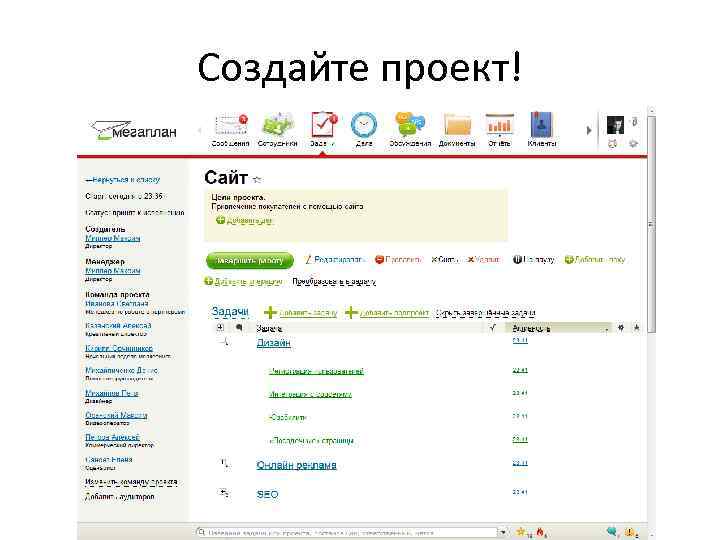
Task: Open the Дела module clock icon
Action: coord(364,124)
